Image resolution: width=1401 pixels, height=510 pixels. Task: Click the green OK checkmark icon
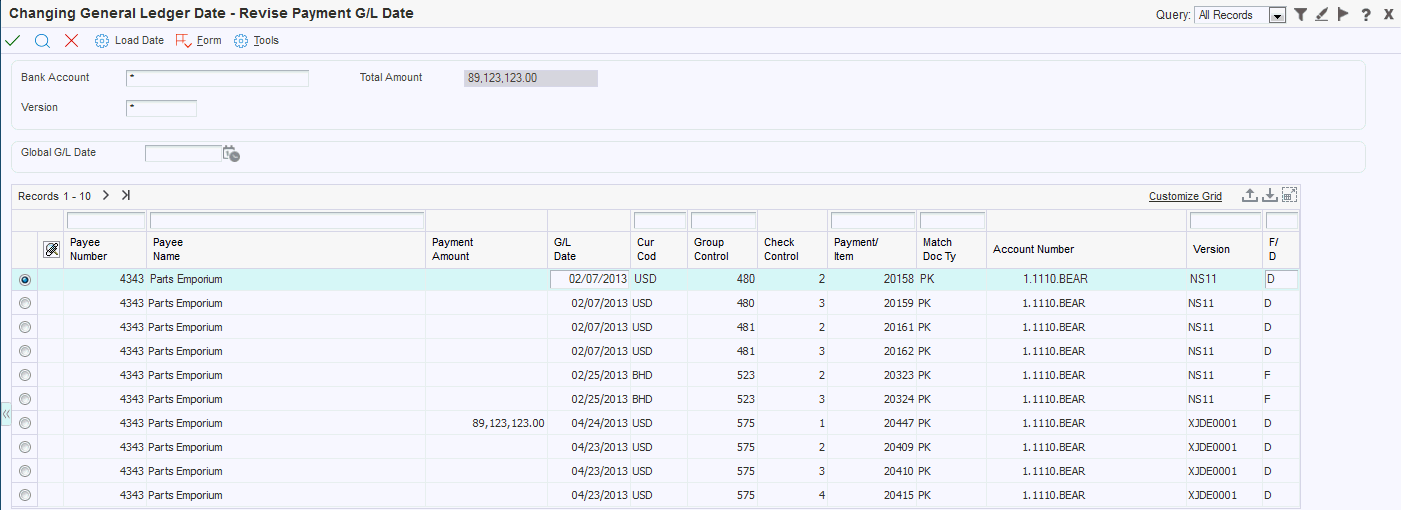coord(13,41)
